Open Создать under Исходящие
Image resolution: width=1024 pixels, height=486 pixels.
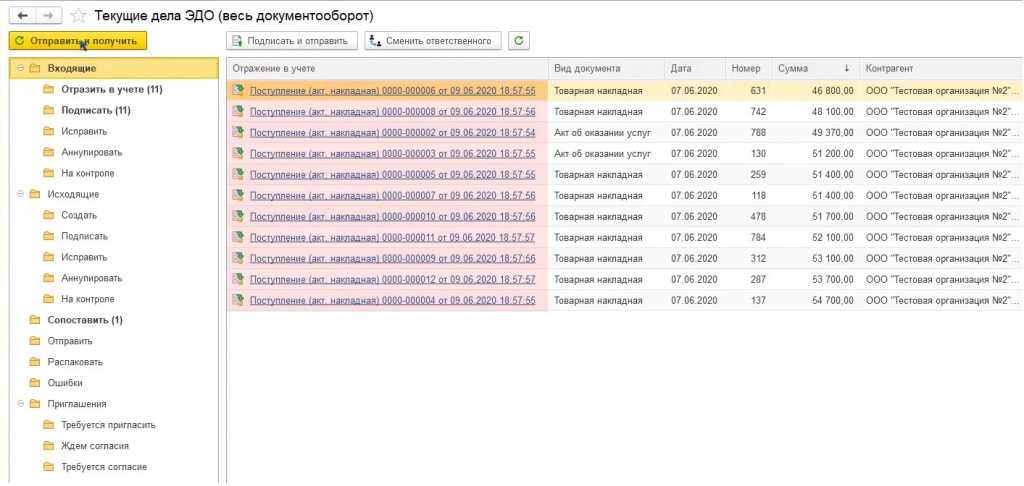coord(79,215)
